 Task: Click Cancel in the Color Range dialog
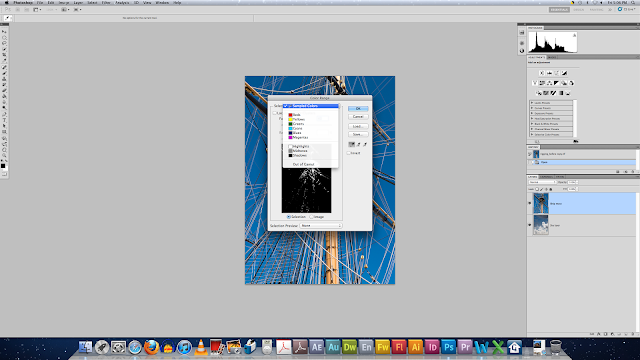tap(358, 117)
